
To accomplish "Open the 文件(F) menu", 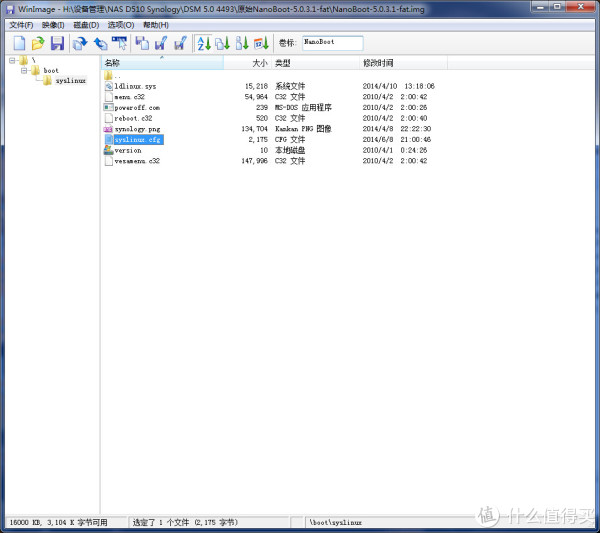I will pyautogui.click(x=21, y=24).
